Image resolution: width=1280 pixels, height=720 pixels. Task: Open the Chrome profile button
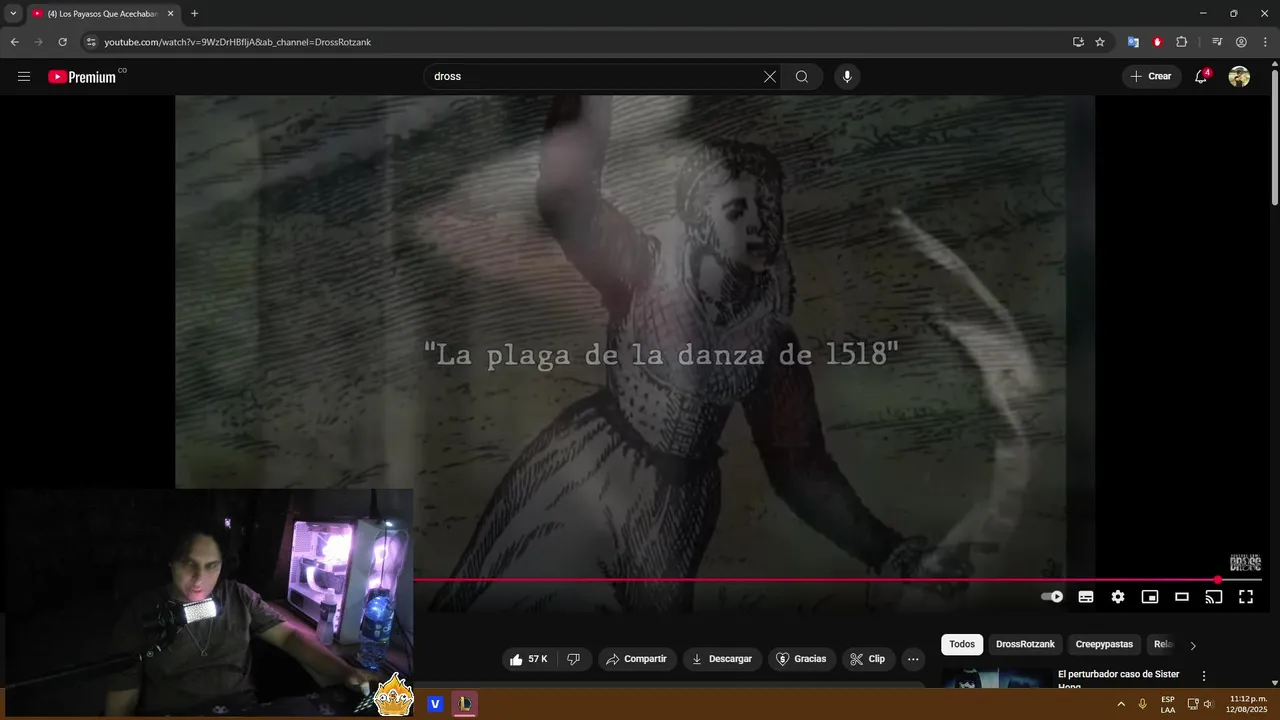click(1241, 42)
